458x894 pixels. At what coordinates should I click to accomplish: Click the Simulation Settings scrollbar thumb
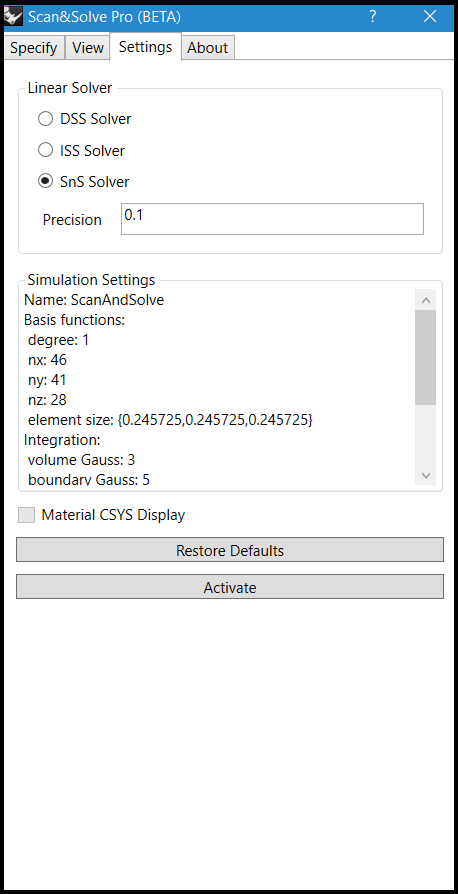pos(425,357)
